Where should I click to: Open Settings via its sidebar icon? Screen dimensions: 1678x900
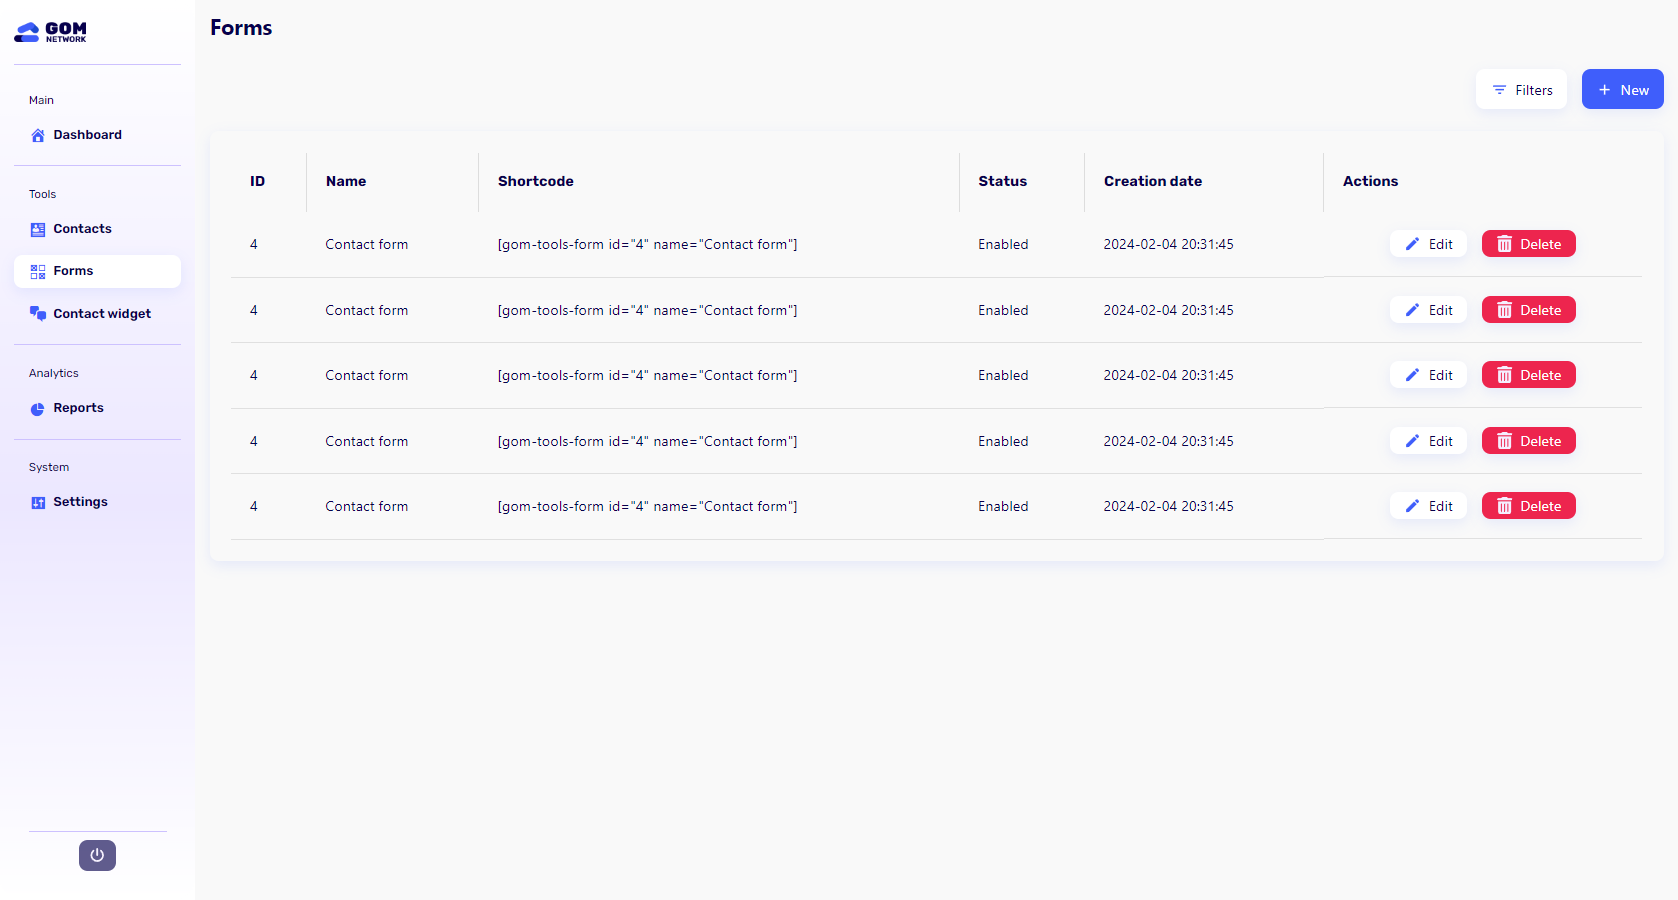tap(38, 502)
